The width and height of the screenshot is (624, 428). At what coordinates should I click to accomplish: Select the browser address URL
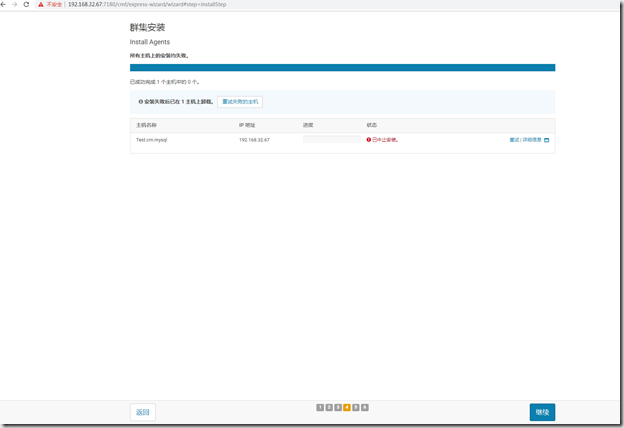click(147, 4)
